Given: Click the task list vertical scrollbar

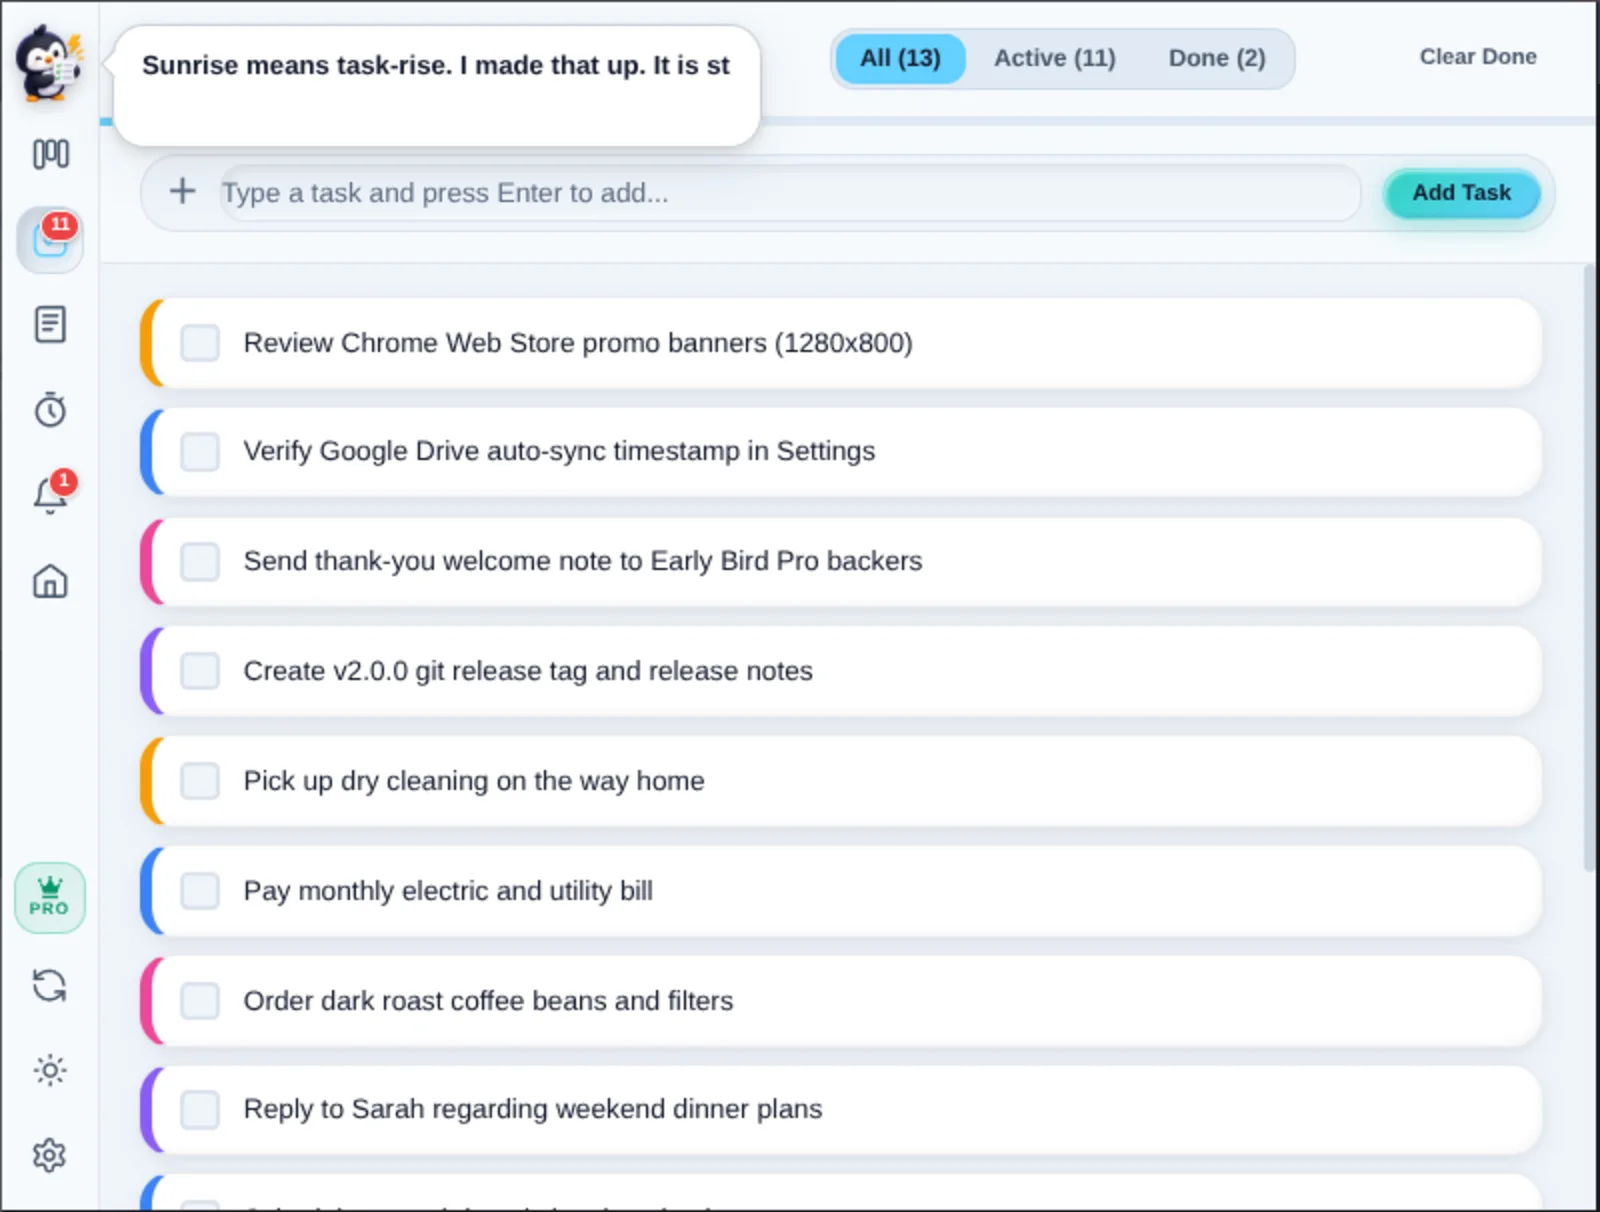Looking at the screenshot, I should (x=1589, y=568).
